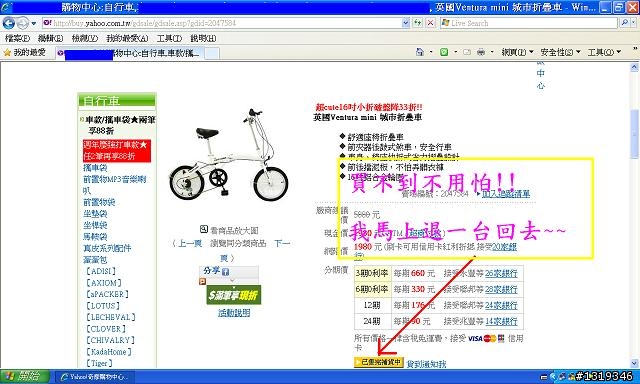Open the 24家銀行 link in 12期 row
640x384 pixels.
pos(501,305)
